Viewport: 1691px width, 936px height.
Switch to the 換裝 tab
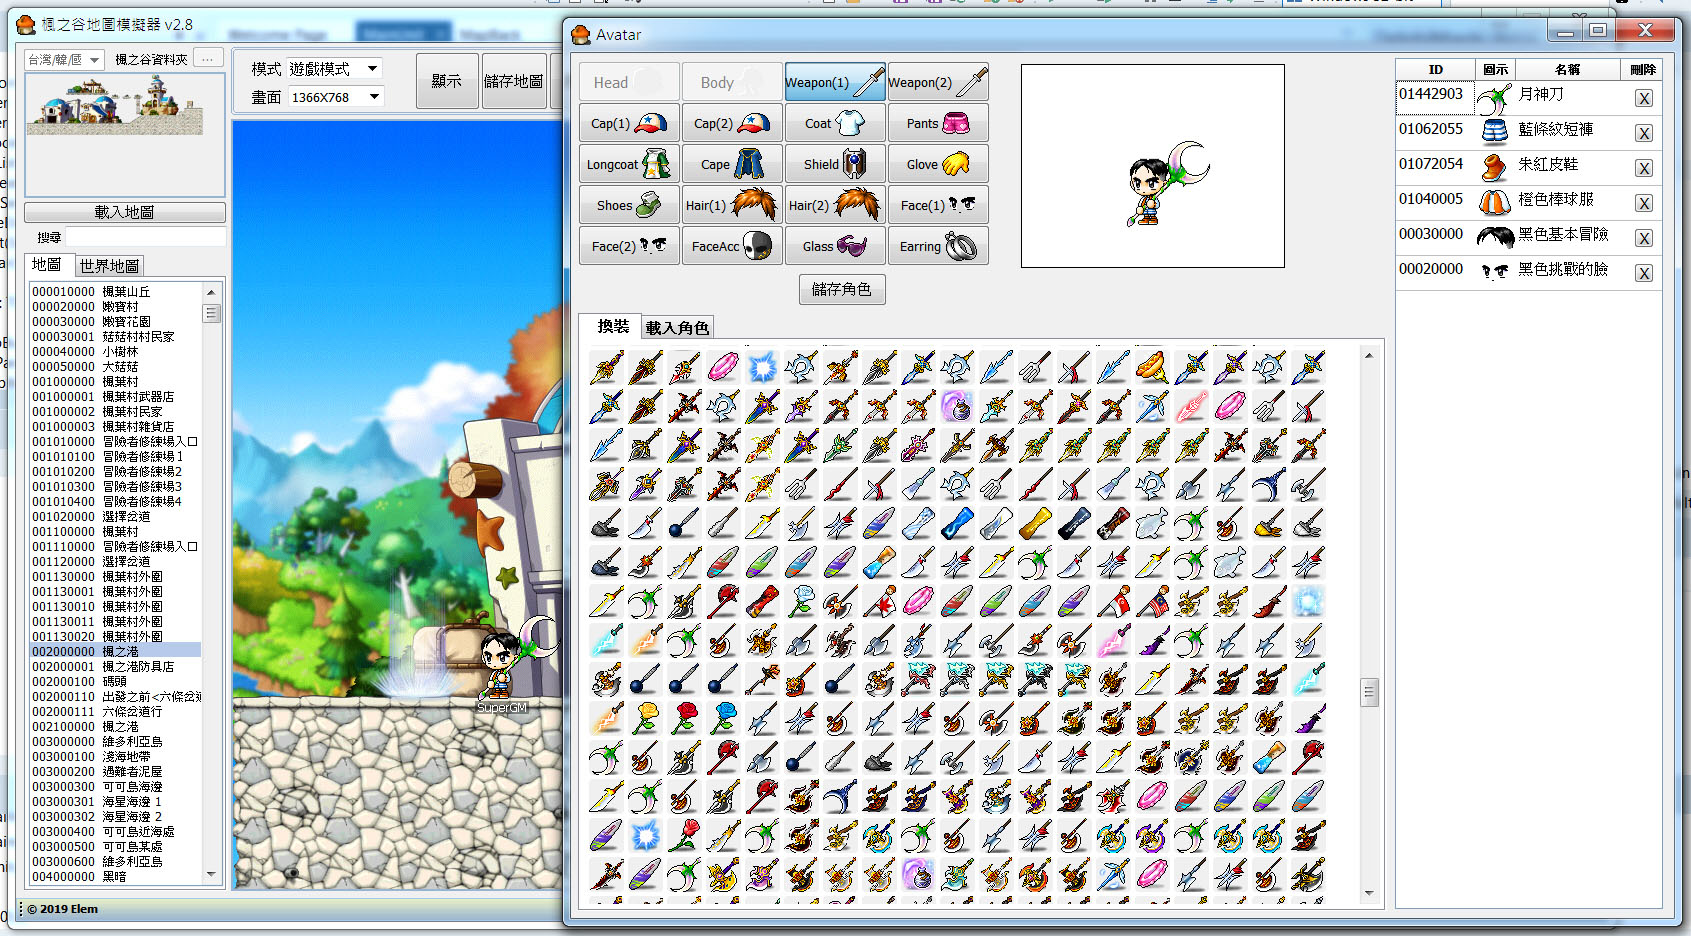(613, 326)
